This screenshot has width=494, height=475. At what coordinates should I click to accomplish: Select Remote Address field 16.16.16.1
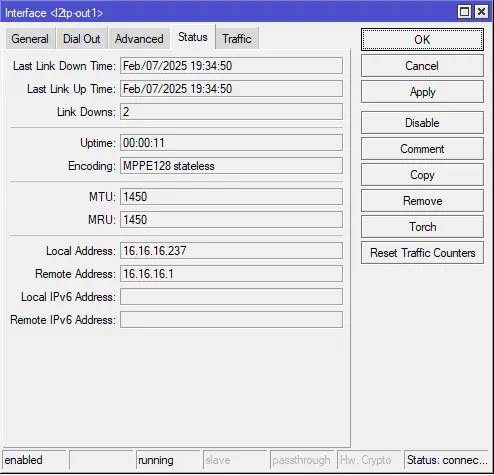click(231, 274)
